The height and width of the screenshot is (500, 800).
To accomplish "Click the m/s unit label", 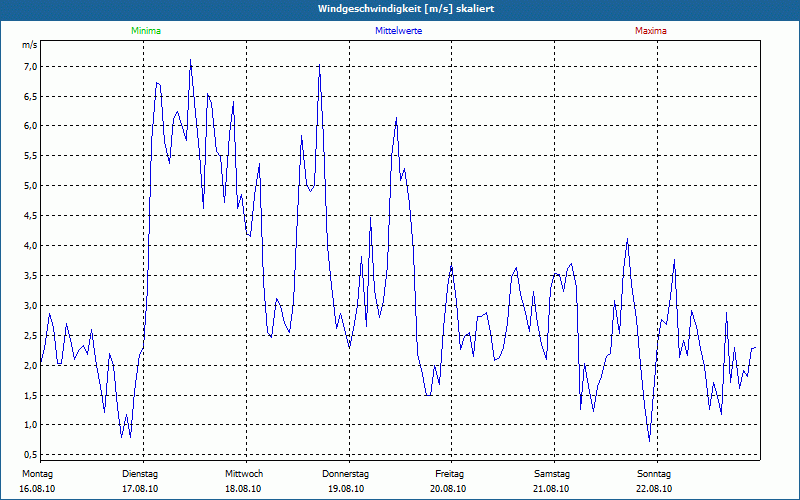I will [x=30, y=45].
